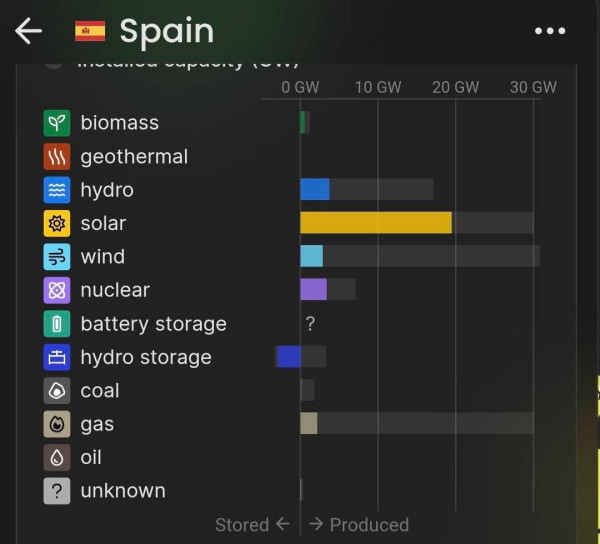600x544 pixels.
Task: Click the battery storage icon
Action: 57,324
